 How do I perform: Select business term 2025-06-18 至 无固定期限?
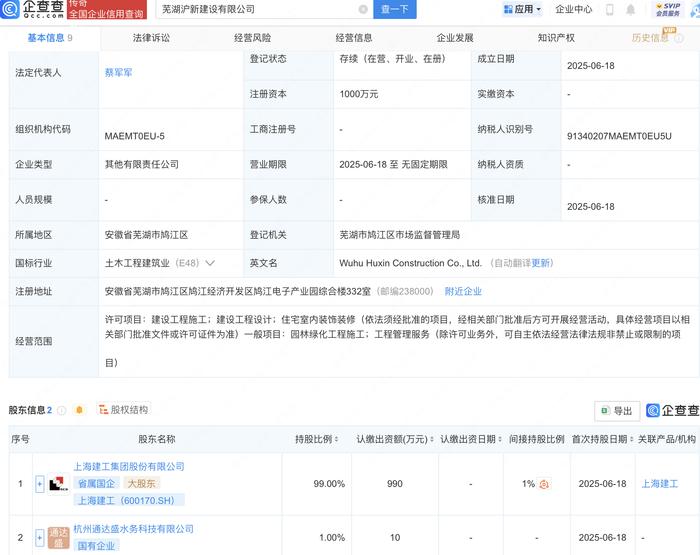pos(393,164)
